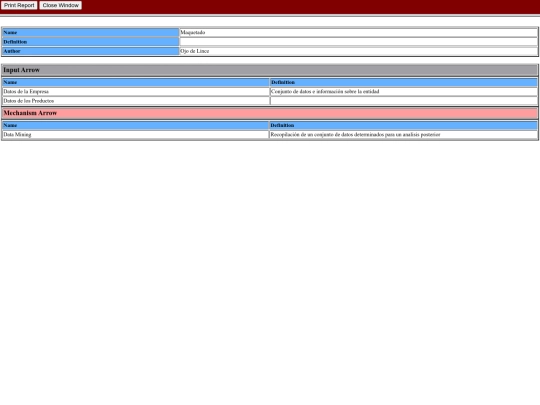Select the 'Maquetado' name value

193,32
